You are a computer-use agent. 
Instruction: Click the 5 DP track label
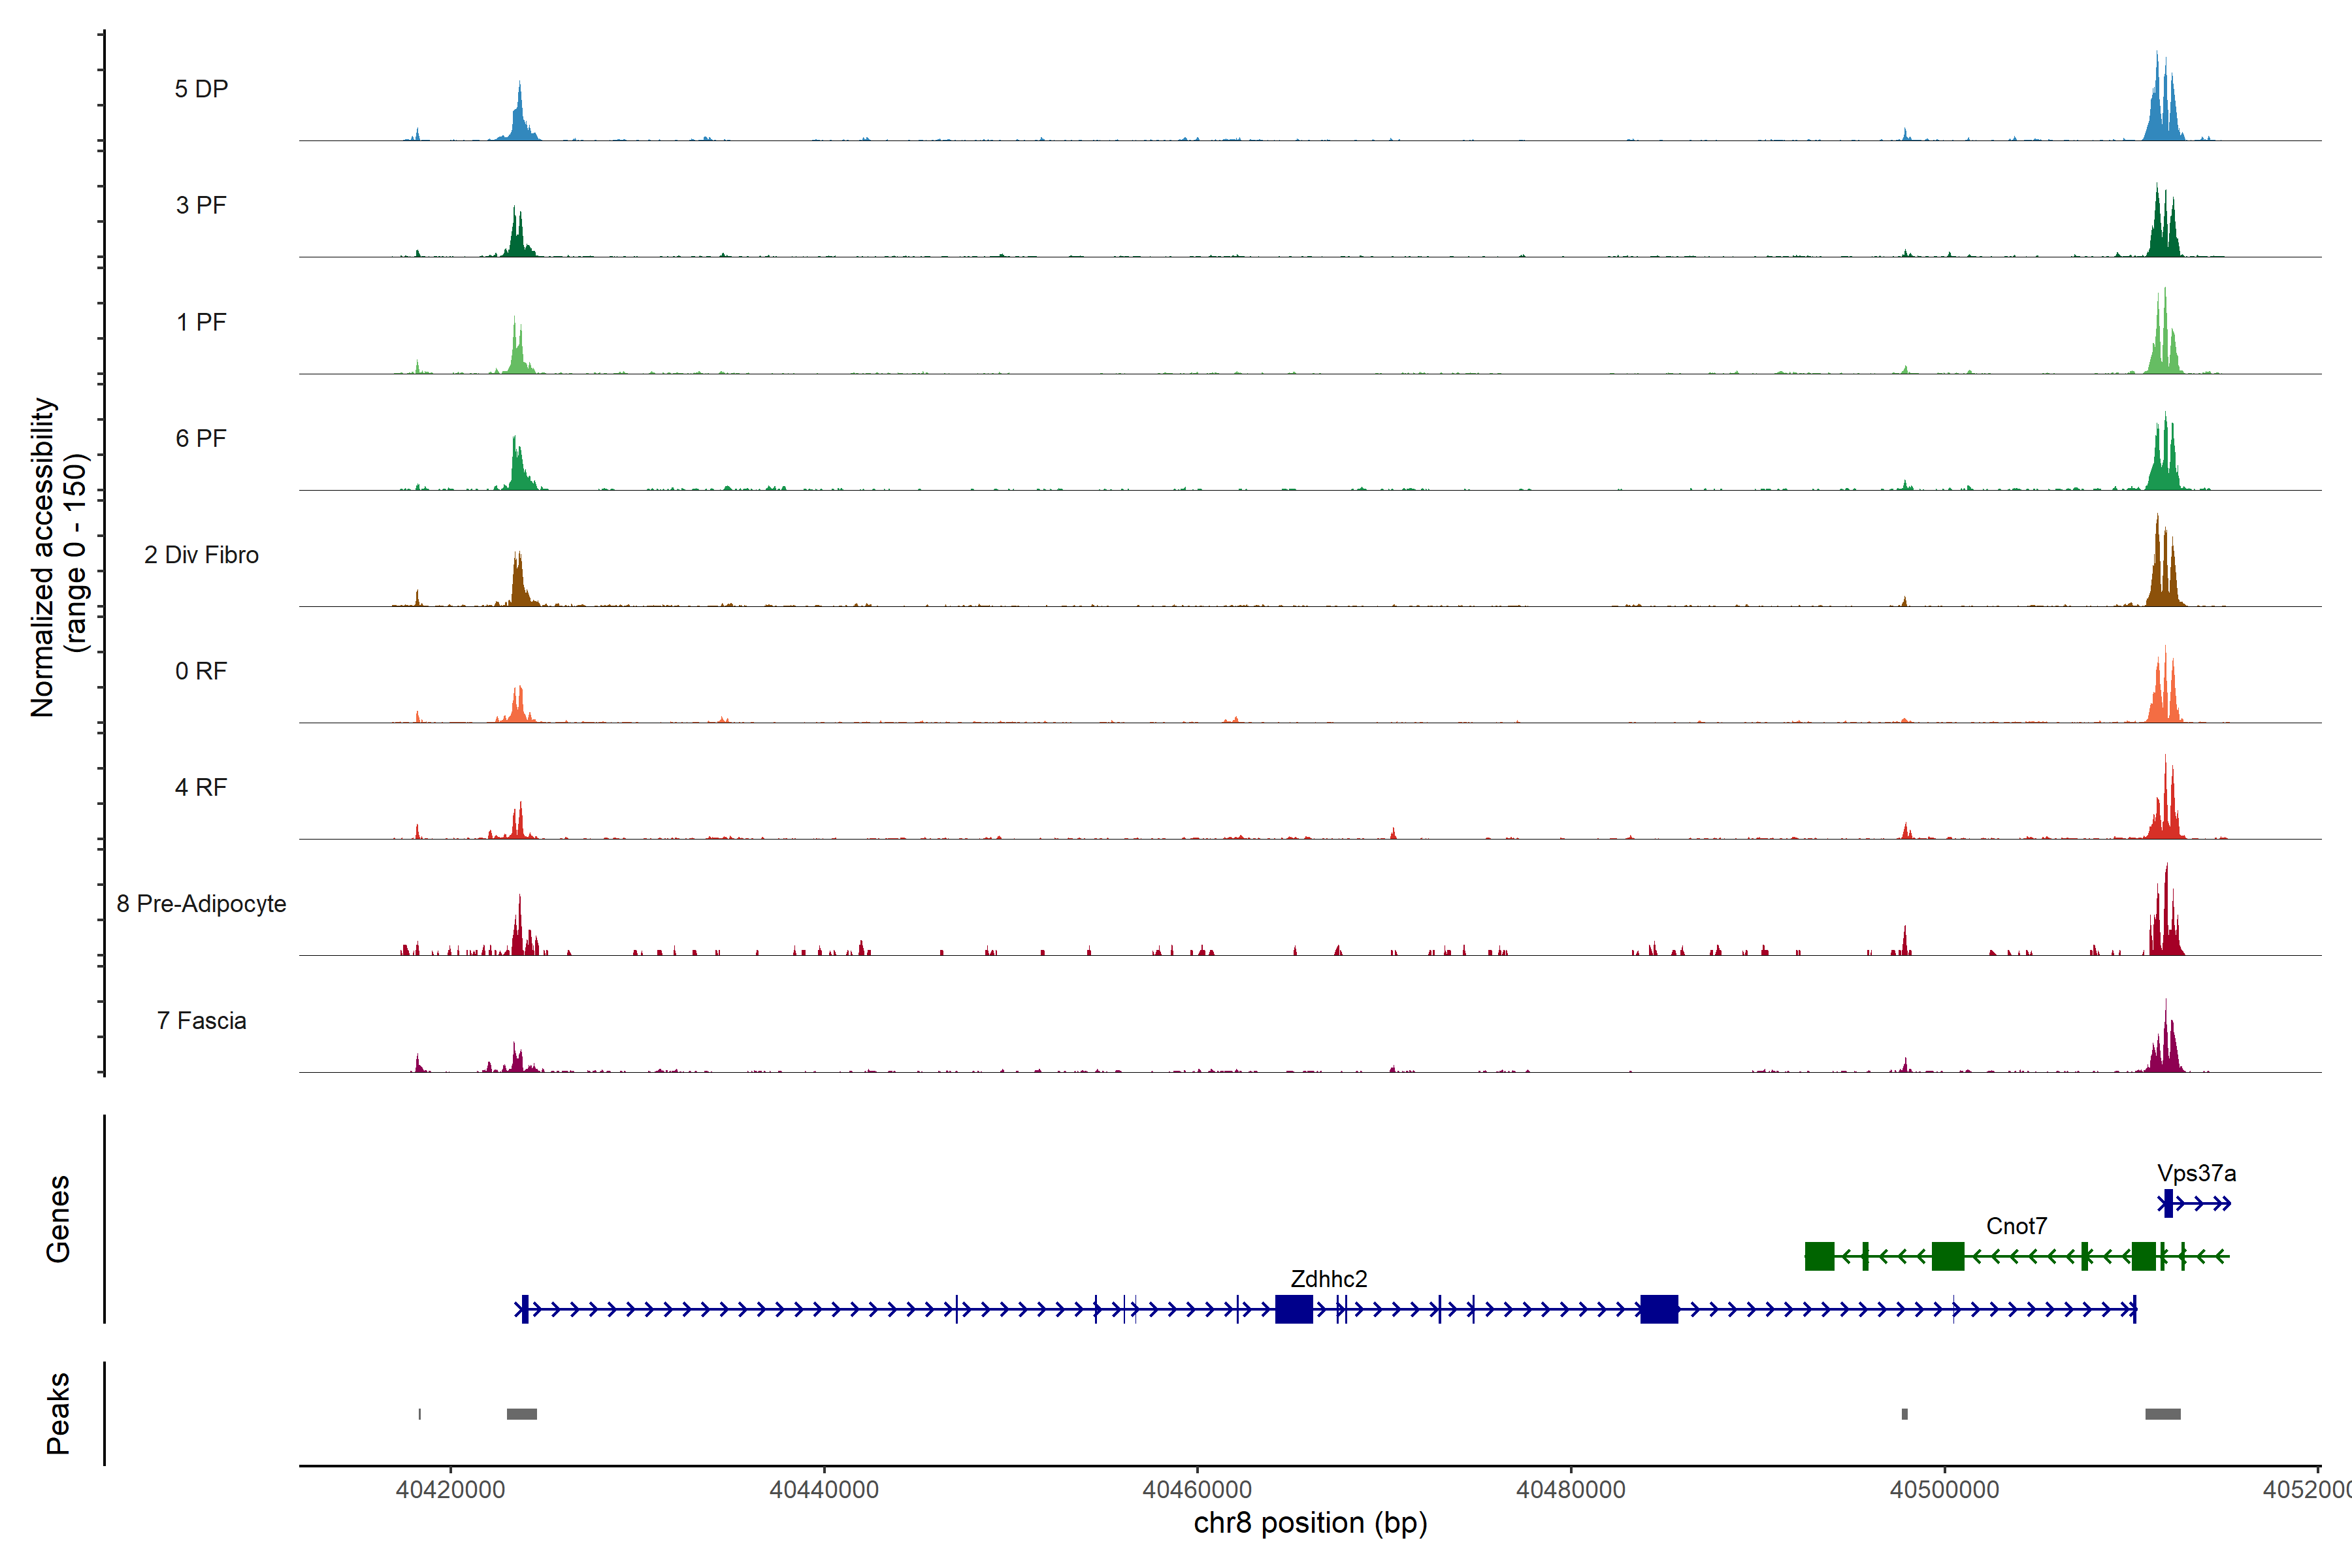pos(201,89)
